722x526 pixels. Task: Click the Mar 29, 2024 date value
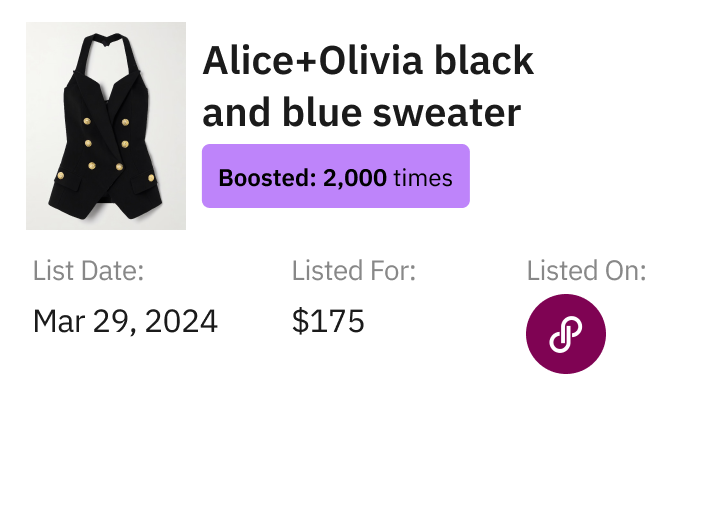125,321
